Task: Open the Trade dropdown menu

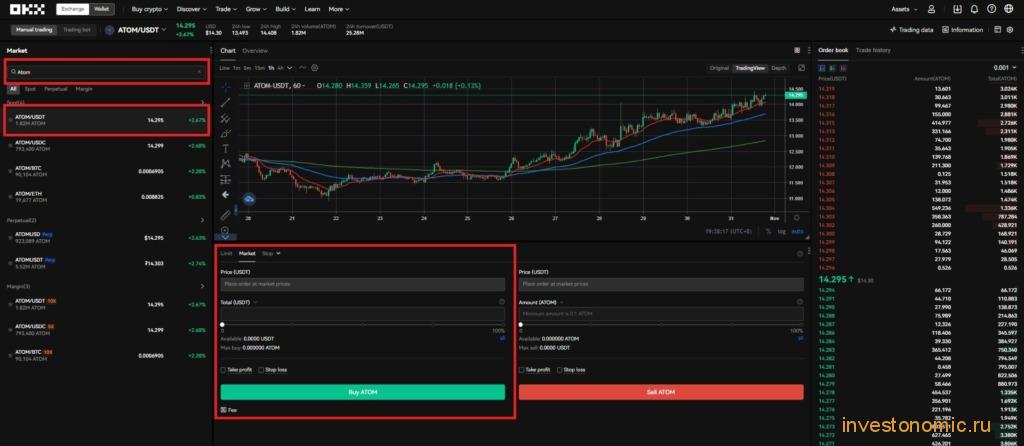Action: point(226,9)
